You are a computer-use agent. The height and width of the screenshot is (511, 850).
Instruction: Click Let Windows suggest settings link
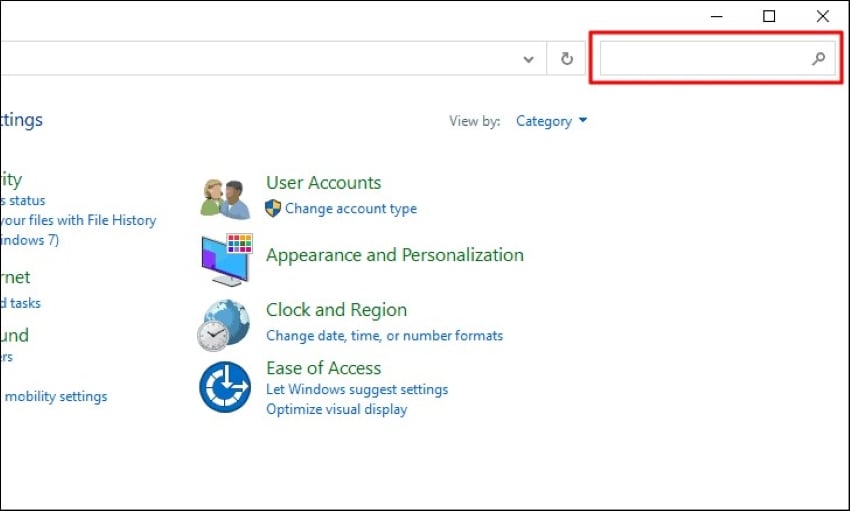pyautogui.click(x=357, y=389)
